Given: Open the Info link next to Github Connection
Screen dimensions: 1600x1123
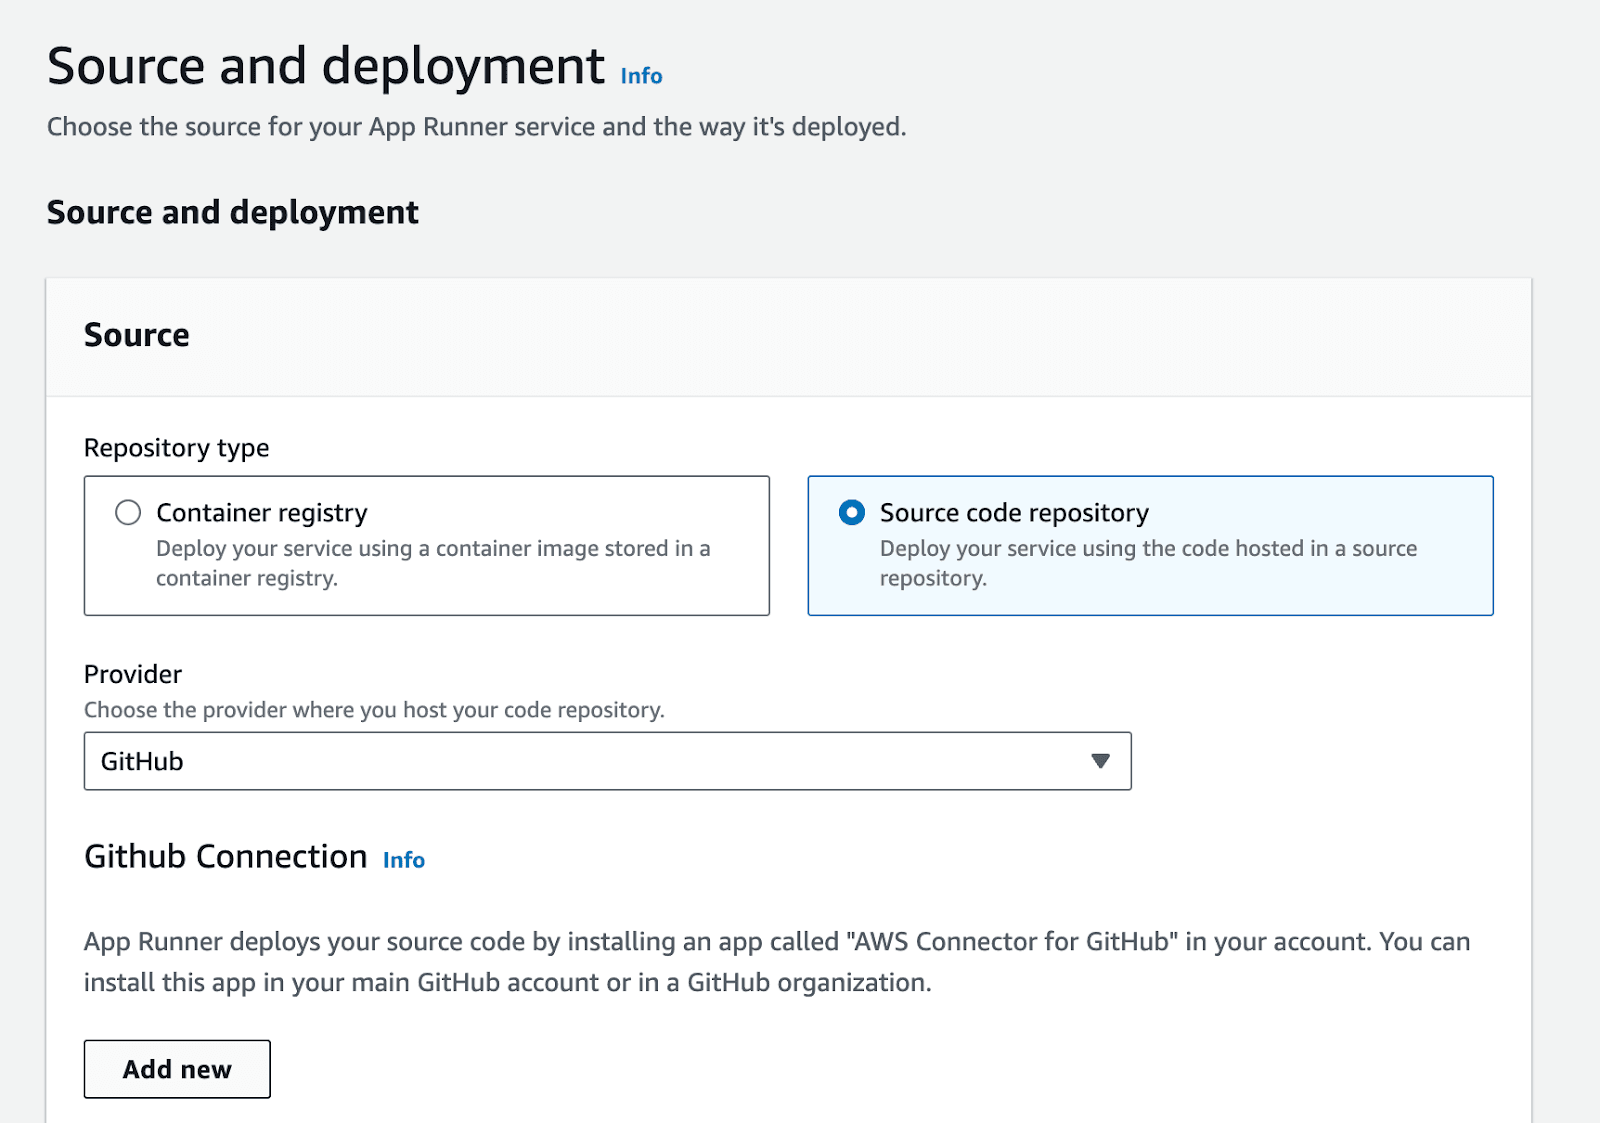Looking at the screenshot, I should click(x=403, y=860).
